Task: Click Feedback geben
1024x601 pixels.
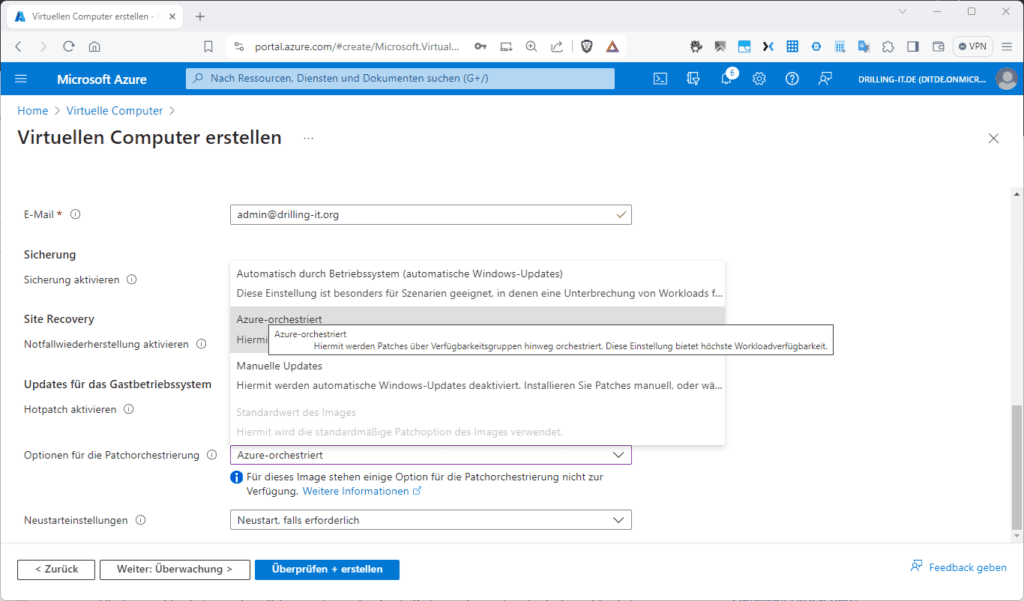Action: [x=958, y=567]
